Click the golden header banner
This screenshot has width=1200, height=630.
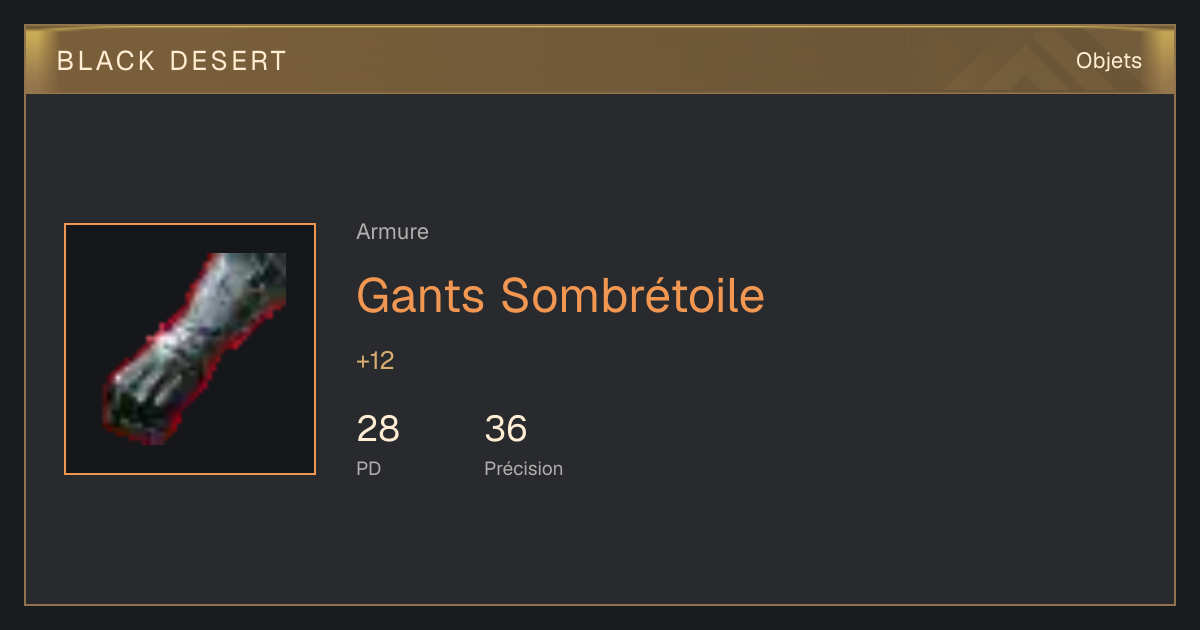point(600,60)
